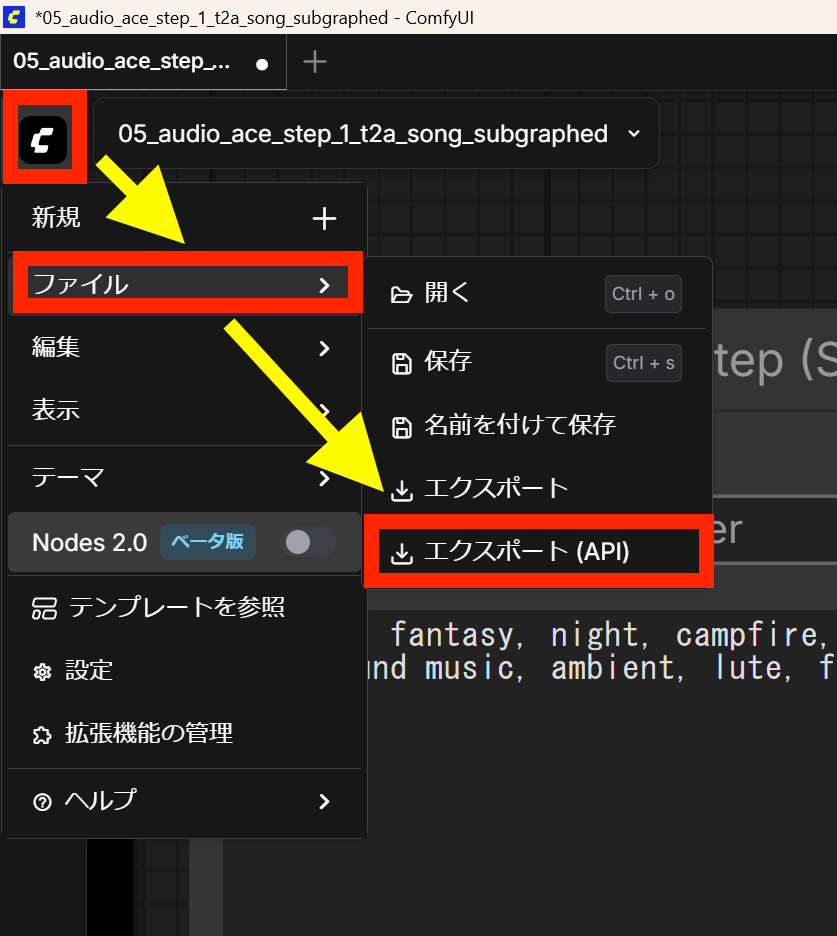Open a new workflow tab with plus
837x936 pixels.
[x=315, y=62]
